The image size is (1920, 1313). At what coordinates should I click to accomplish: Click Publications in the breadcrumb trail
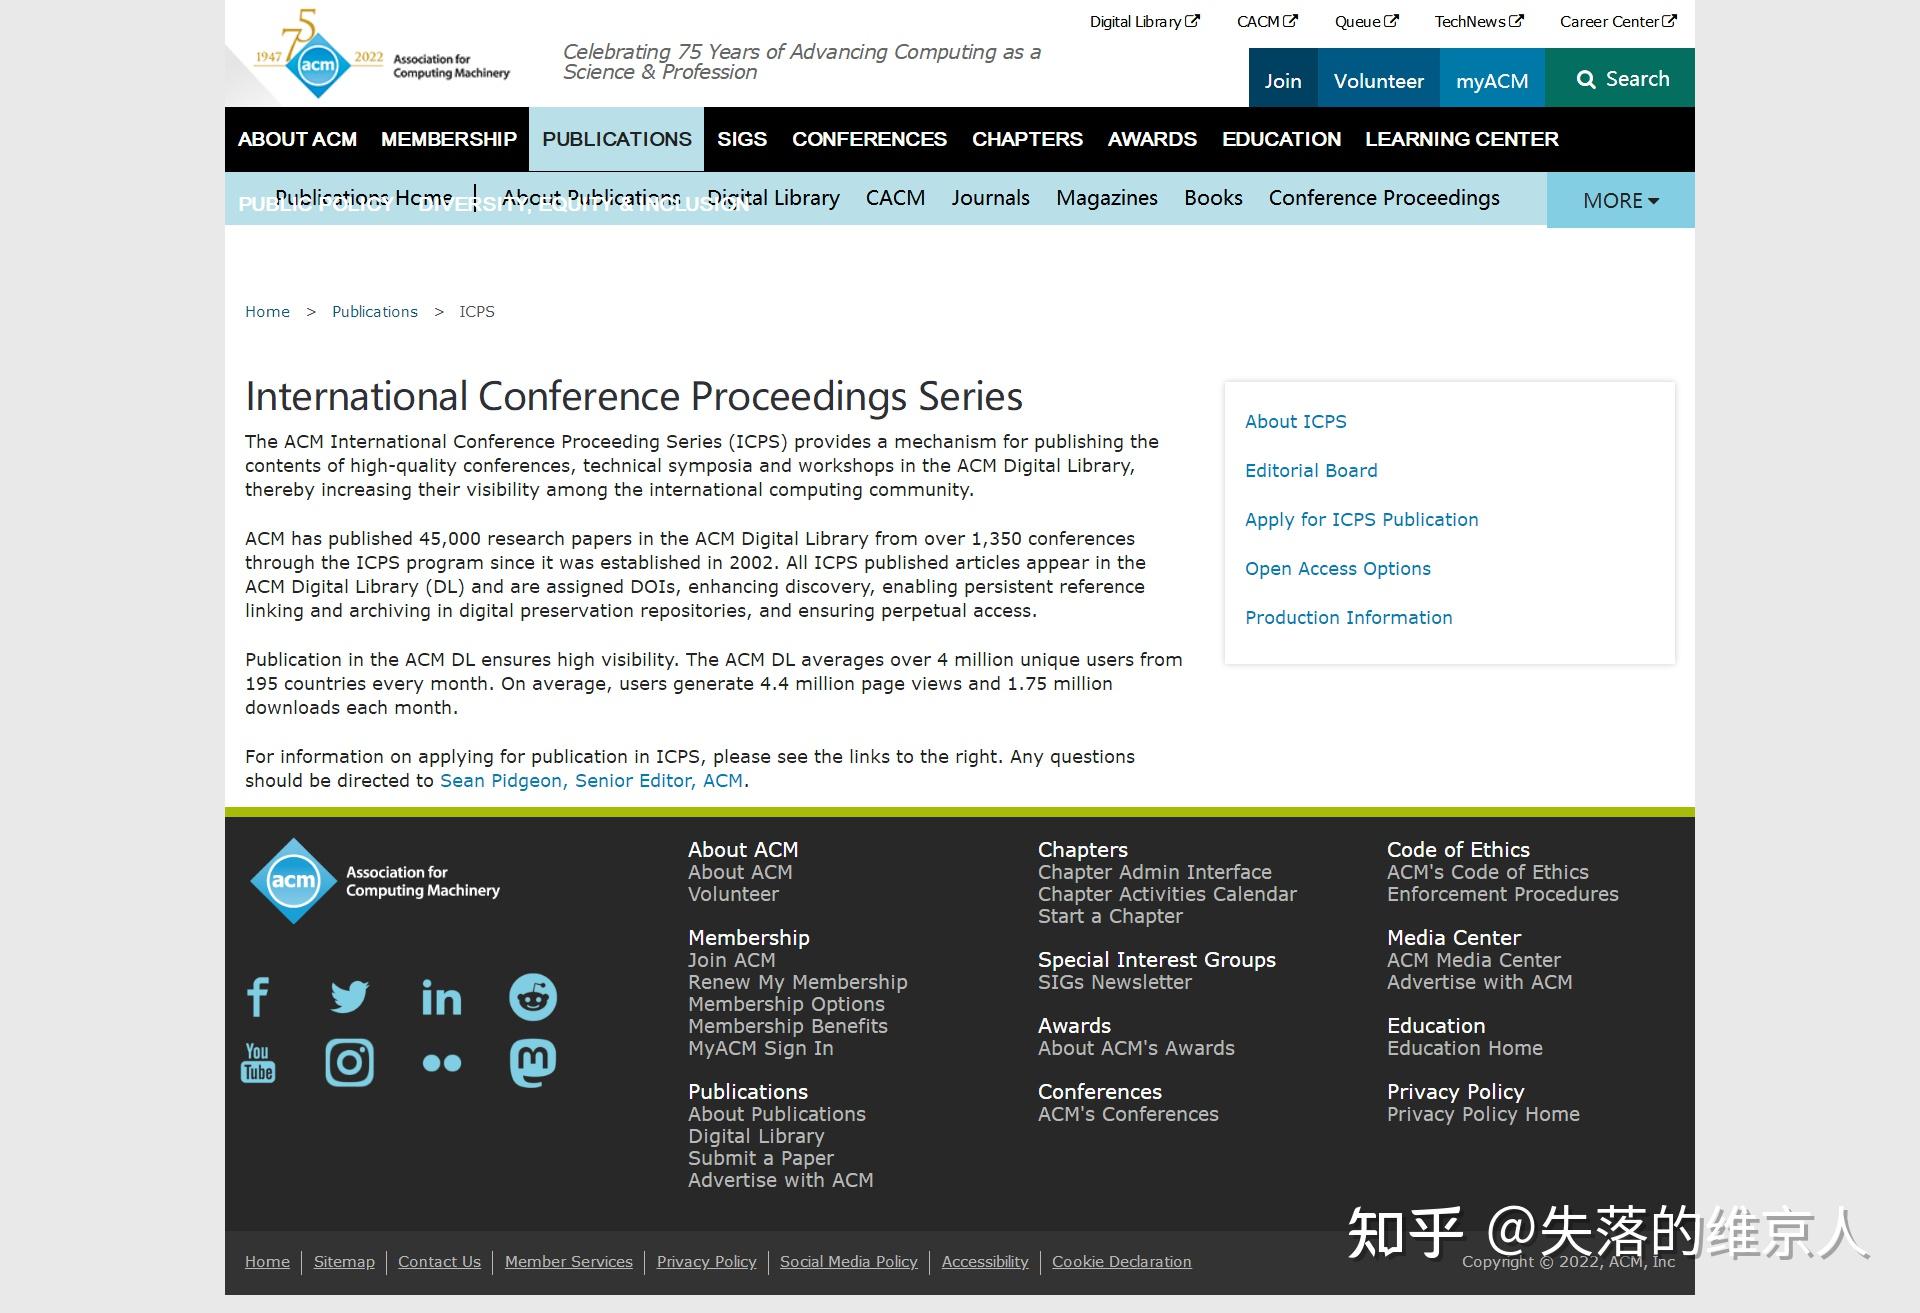point(374,312)
